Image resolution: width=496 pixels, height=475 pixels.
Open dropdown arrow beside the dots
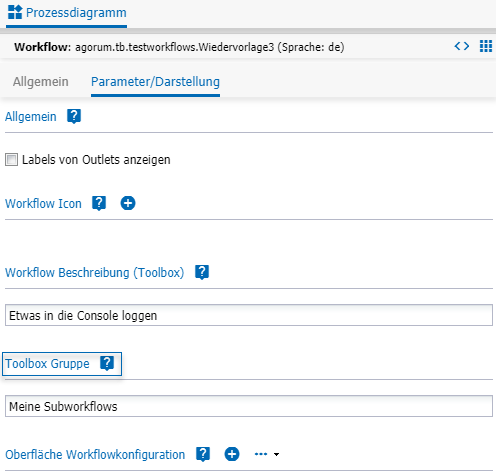276,454
